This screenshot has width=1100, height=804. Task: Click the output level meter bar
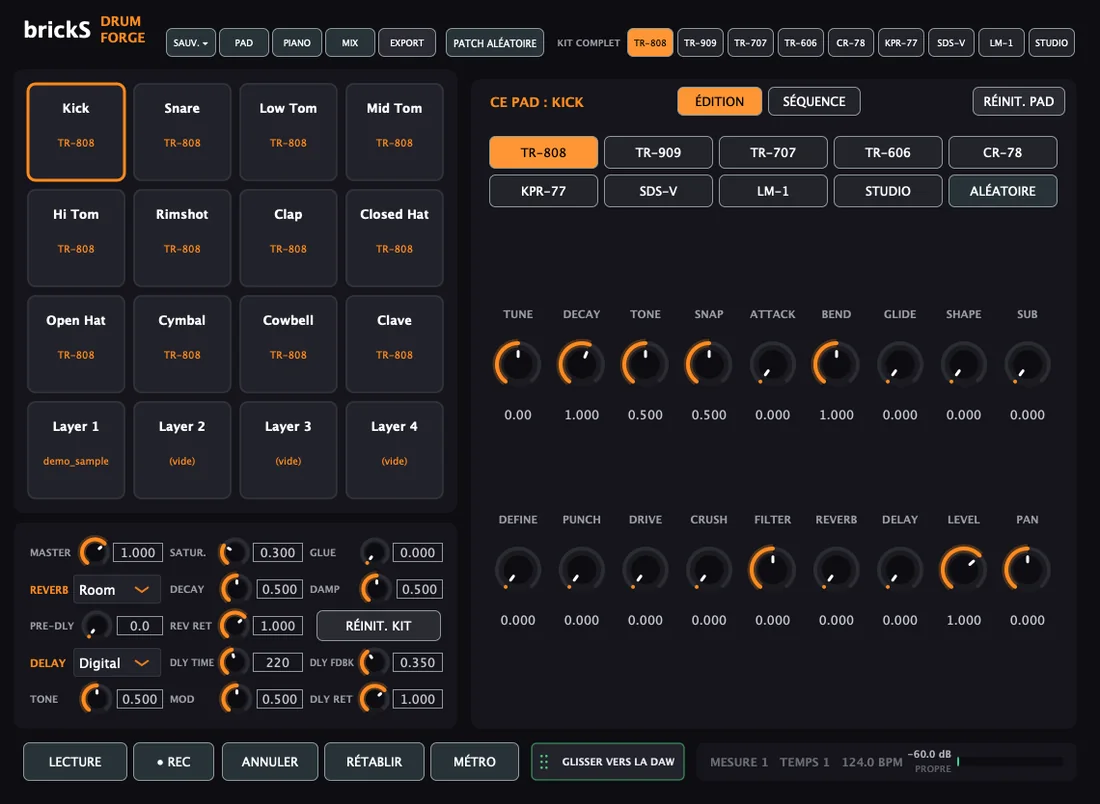tap(1010, 762)
